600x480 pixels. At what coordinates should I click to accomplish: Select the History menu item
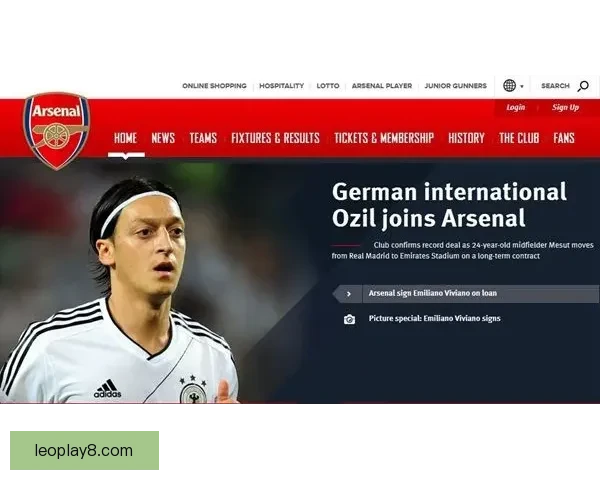click(466, 138)
